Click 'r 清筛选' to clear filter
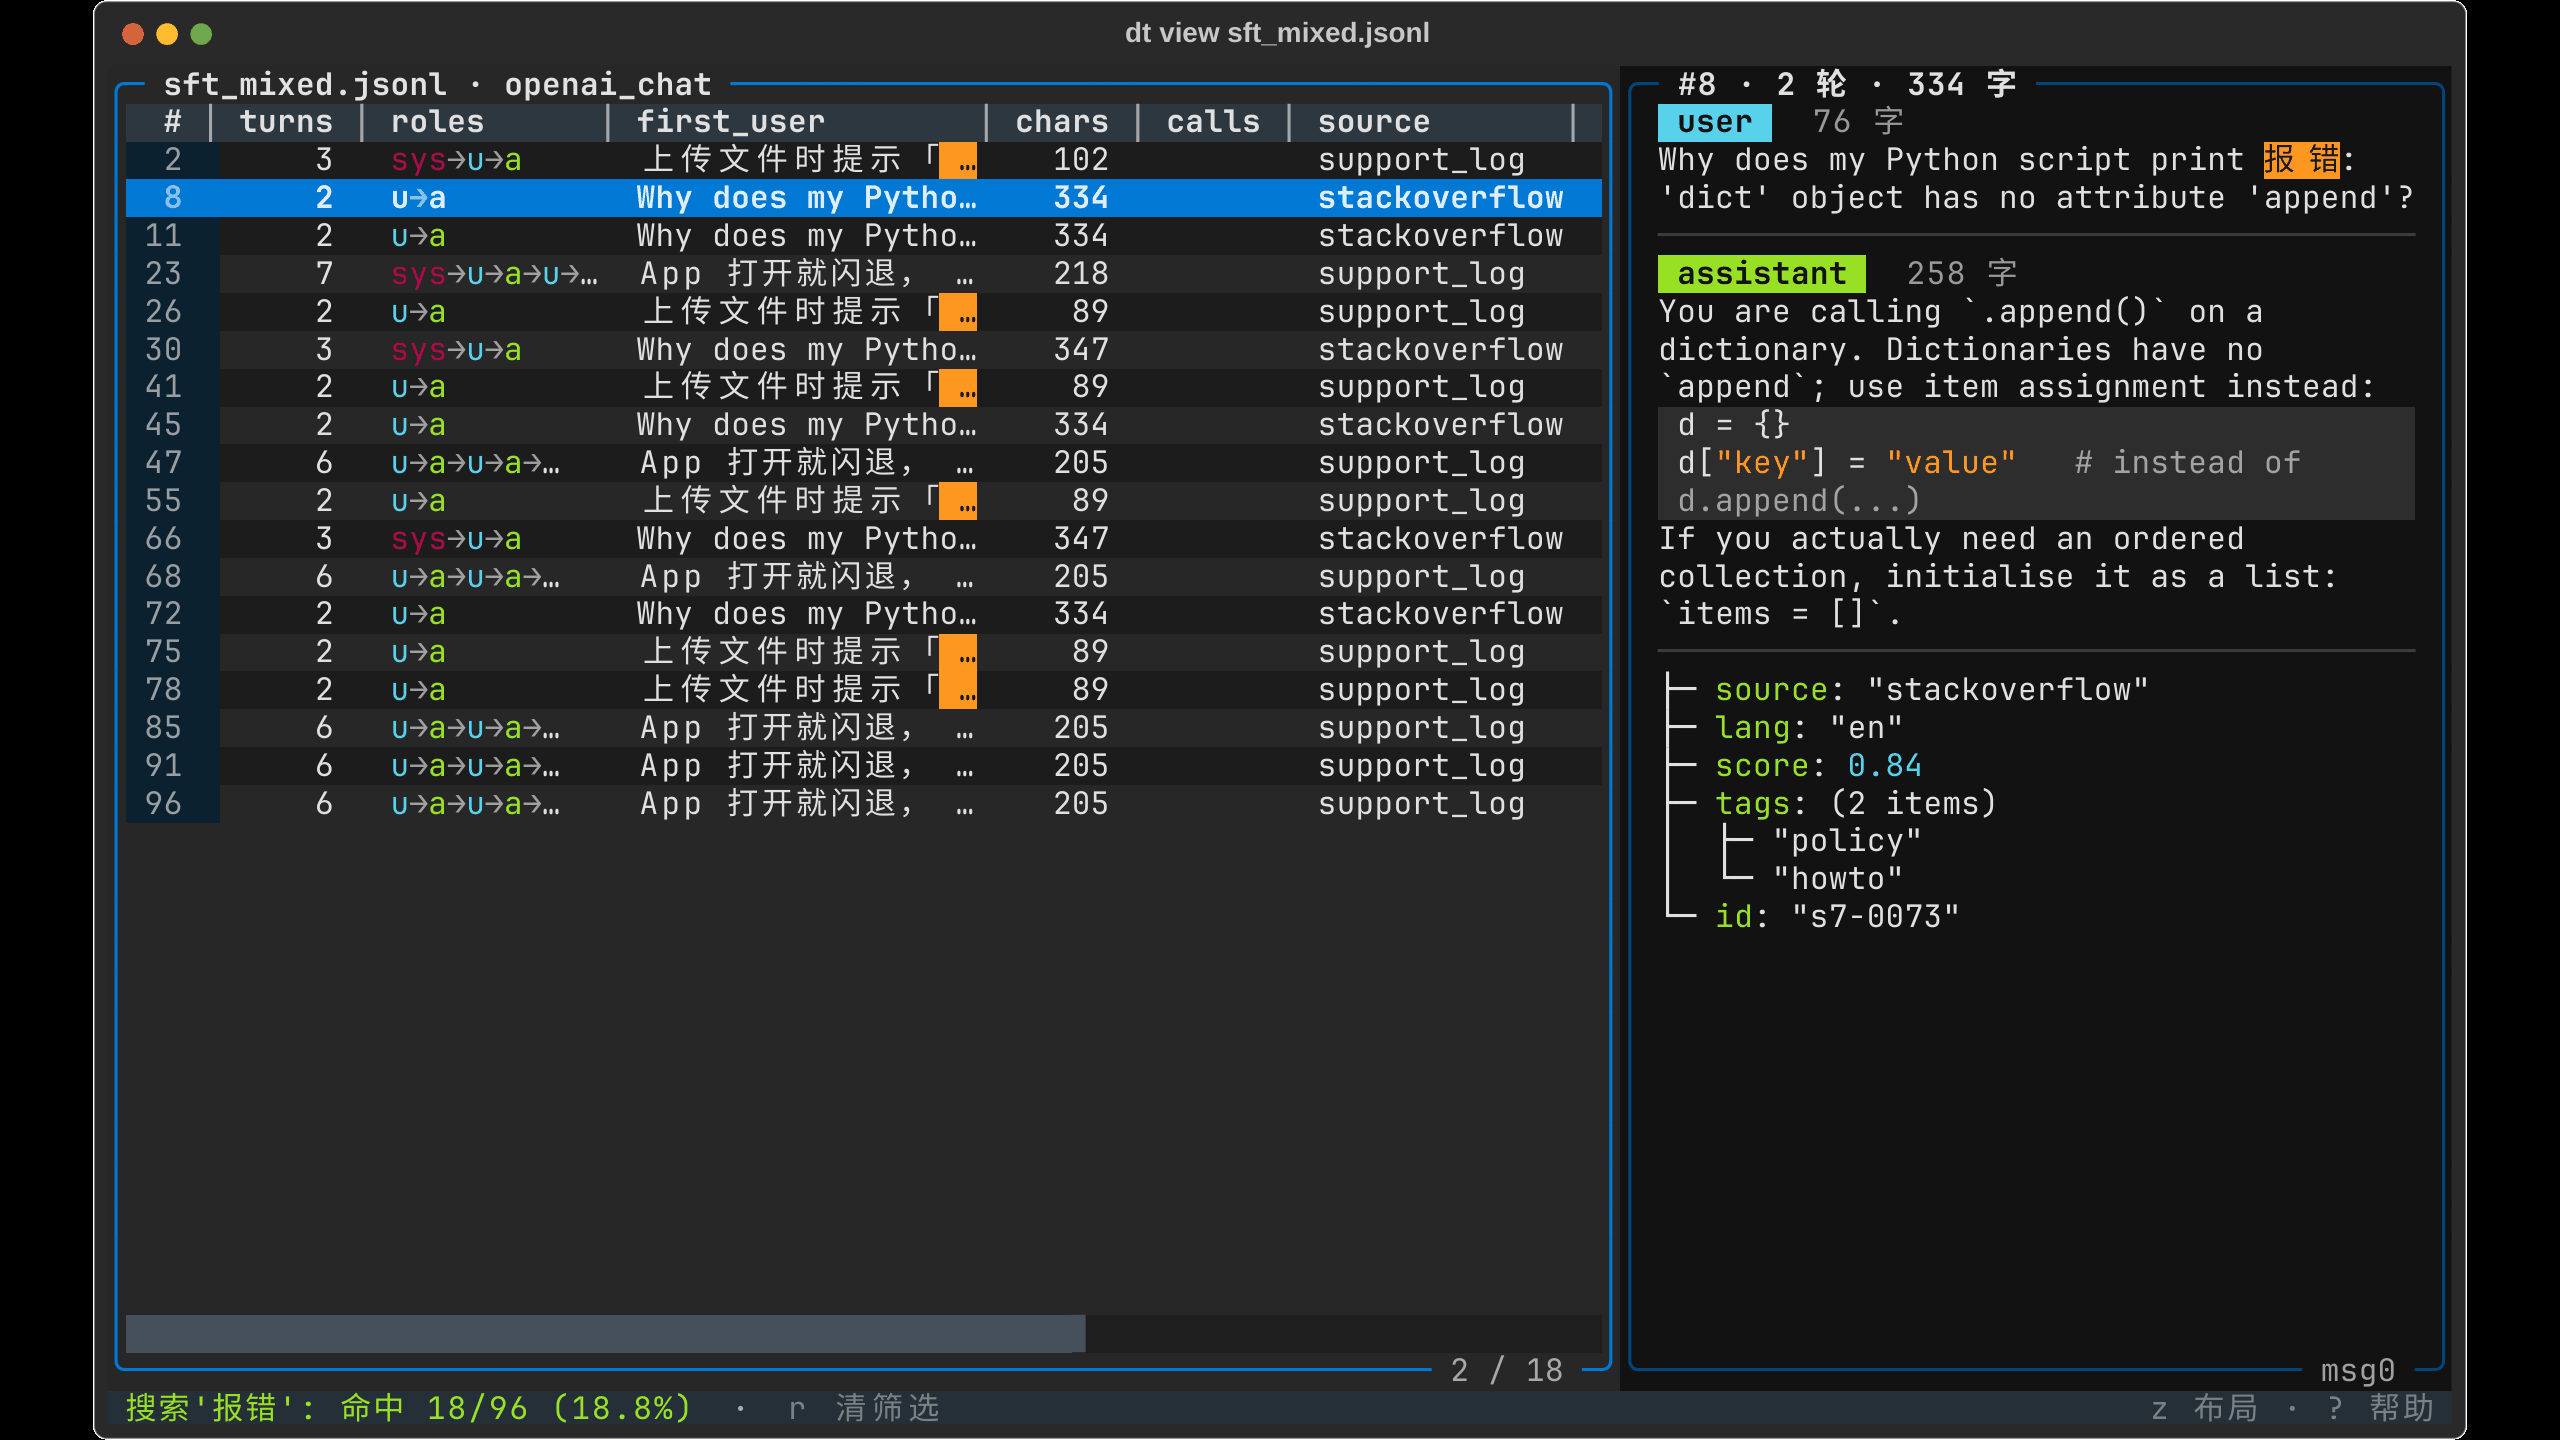Image resolution: width=2560 pixels, height=1440 pixels. (x=864, y=1408)
